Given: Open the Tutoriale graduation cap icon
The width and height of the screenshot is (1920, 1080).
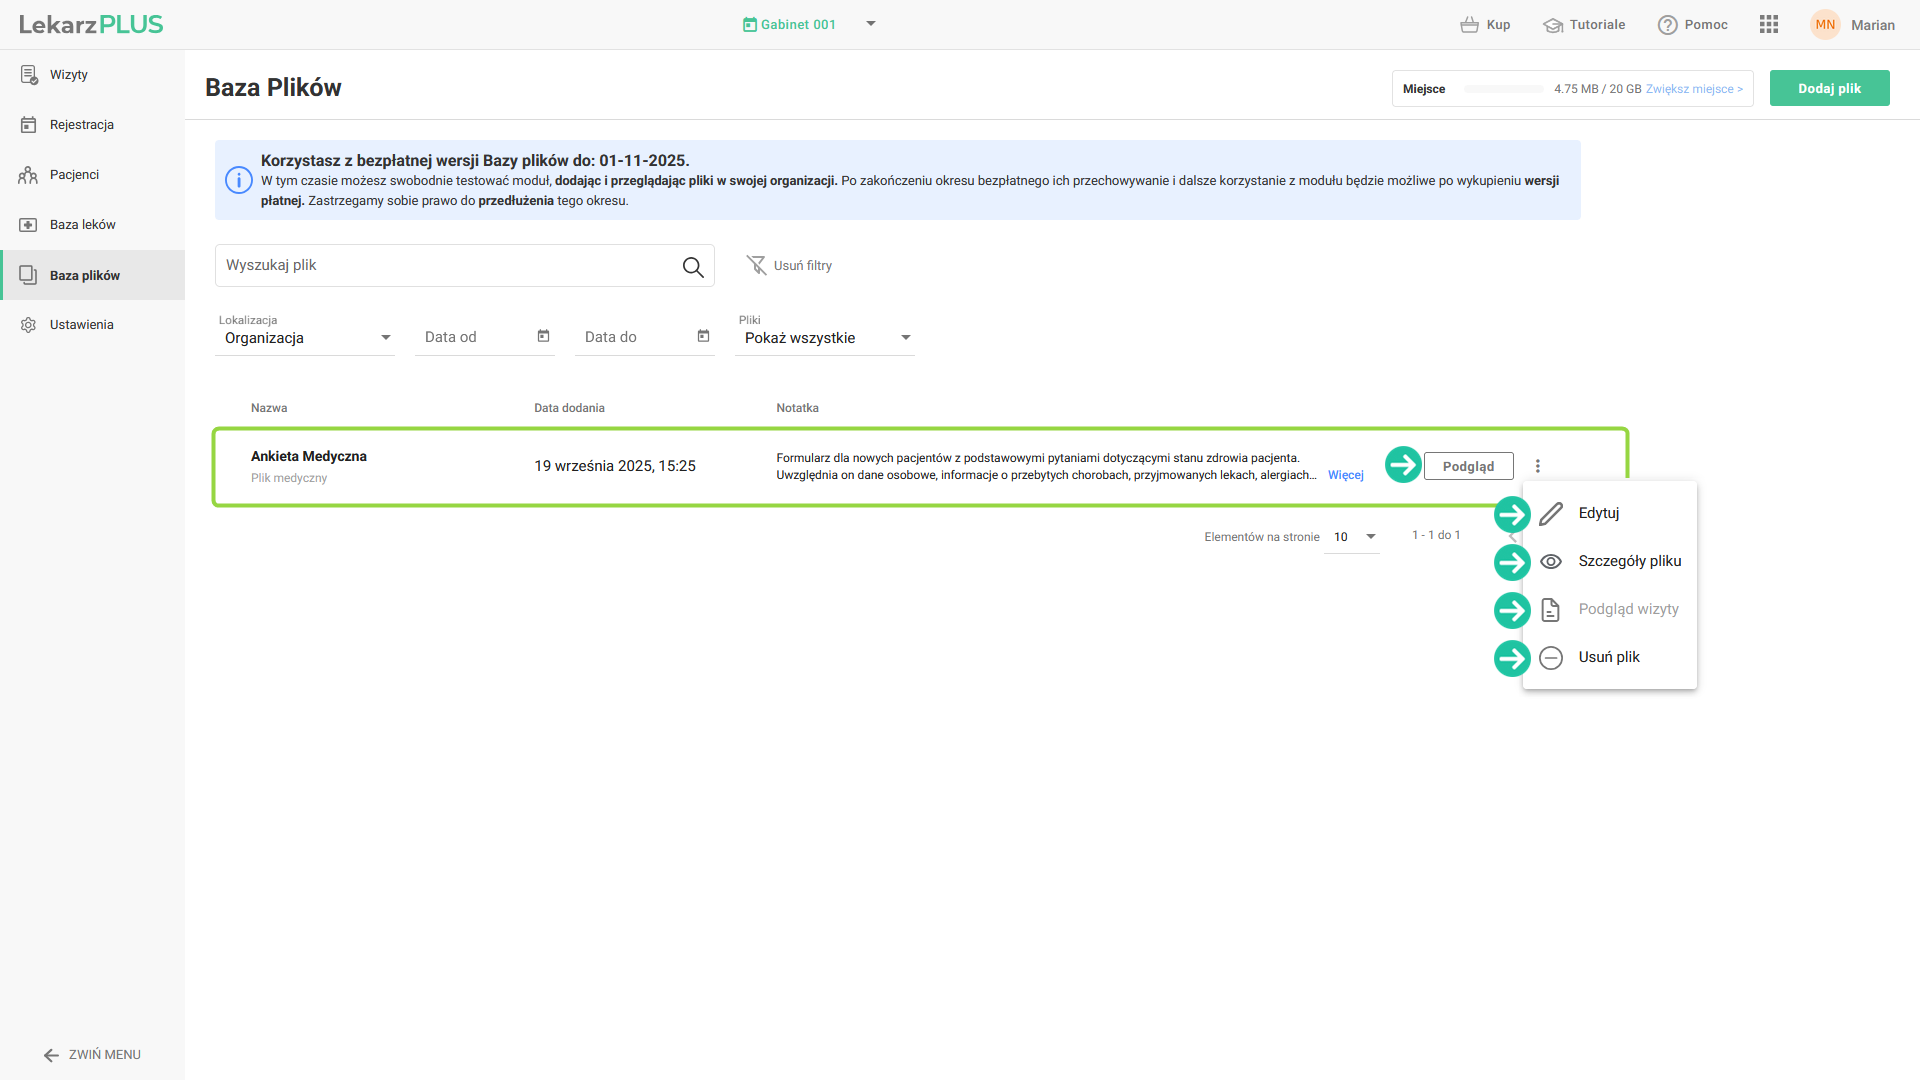Looking at the screenshot, I should tap(1552, 25).
